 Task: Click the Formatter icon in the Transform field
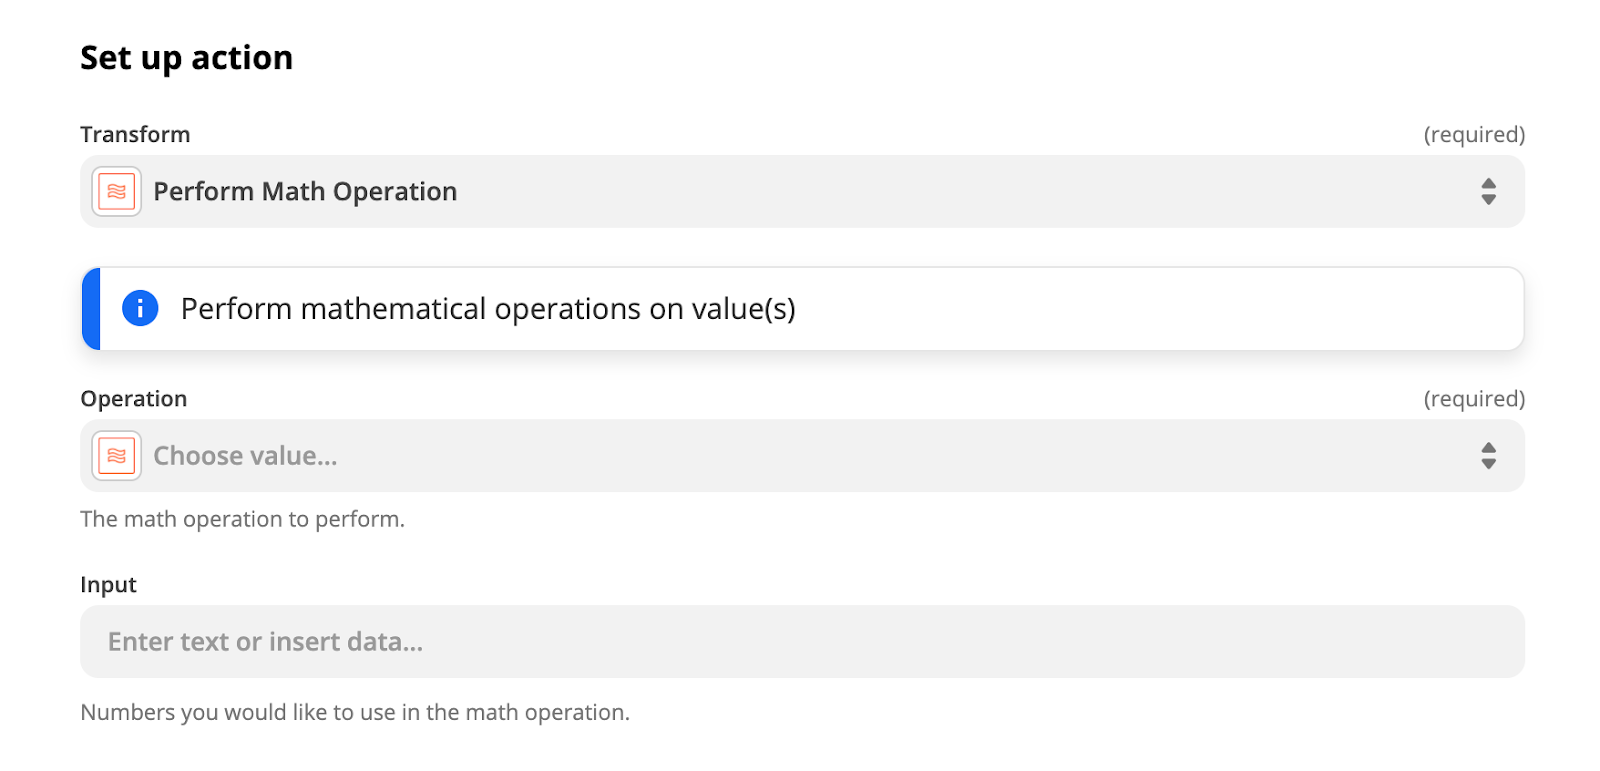[116, 191]
